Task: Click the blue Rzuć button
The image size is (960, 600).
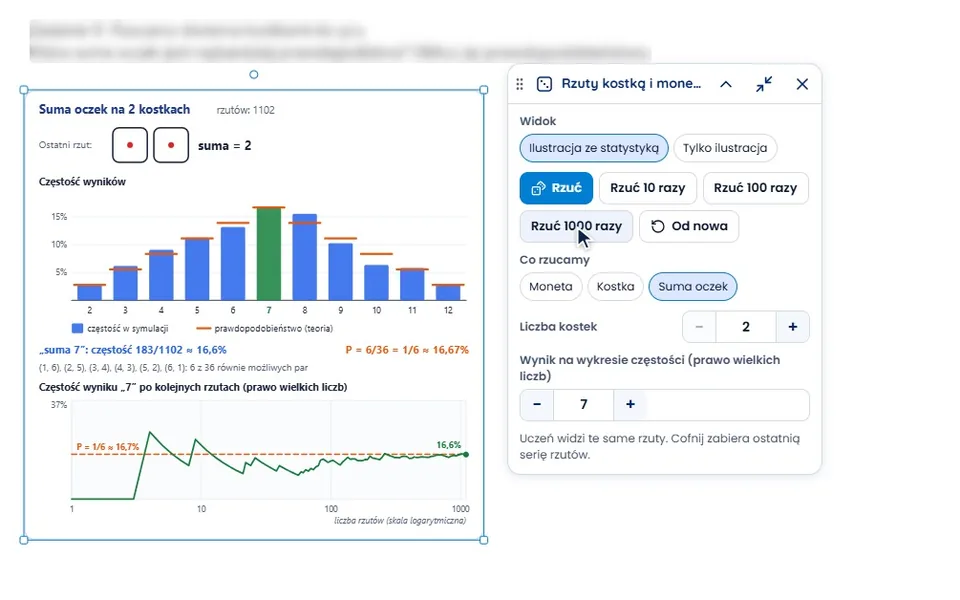Action: (x=556, y=188)
